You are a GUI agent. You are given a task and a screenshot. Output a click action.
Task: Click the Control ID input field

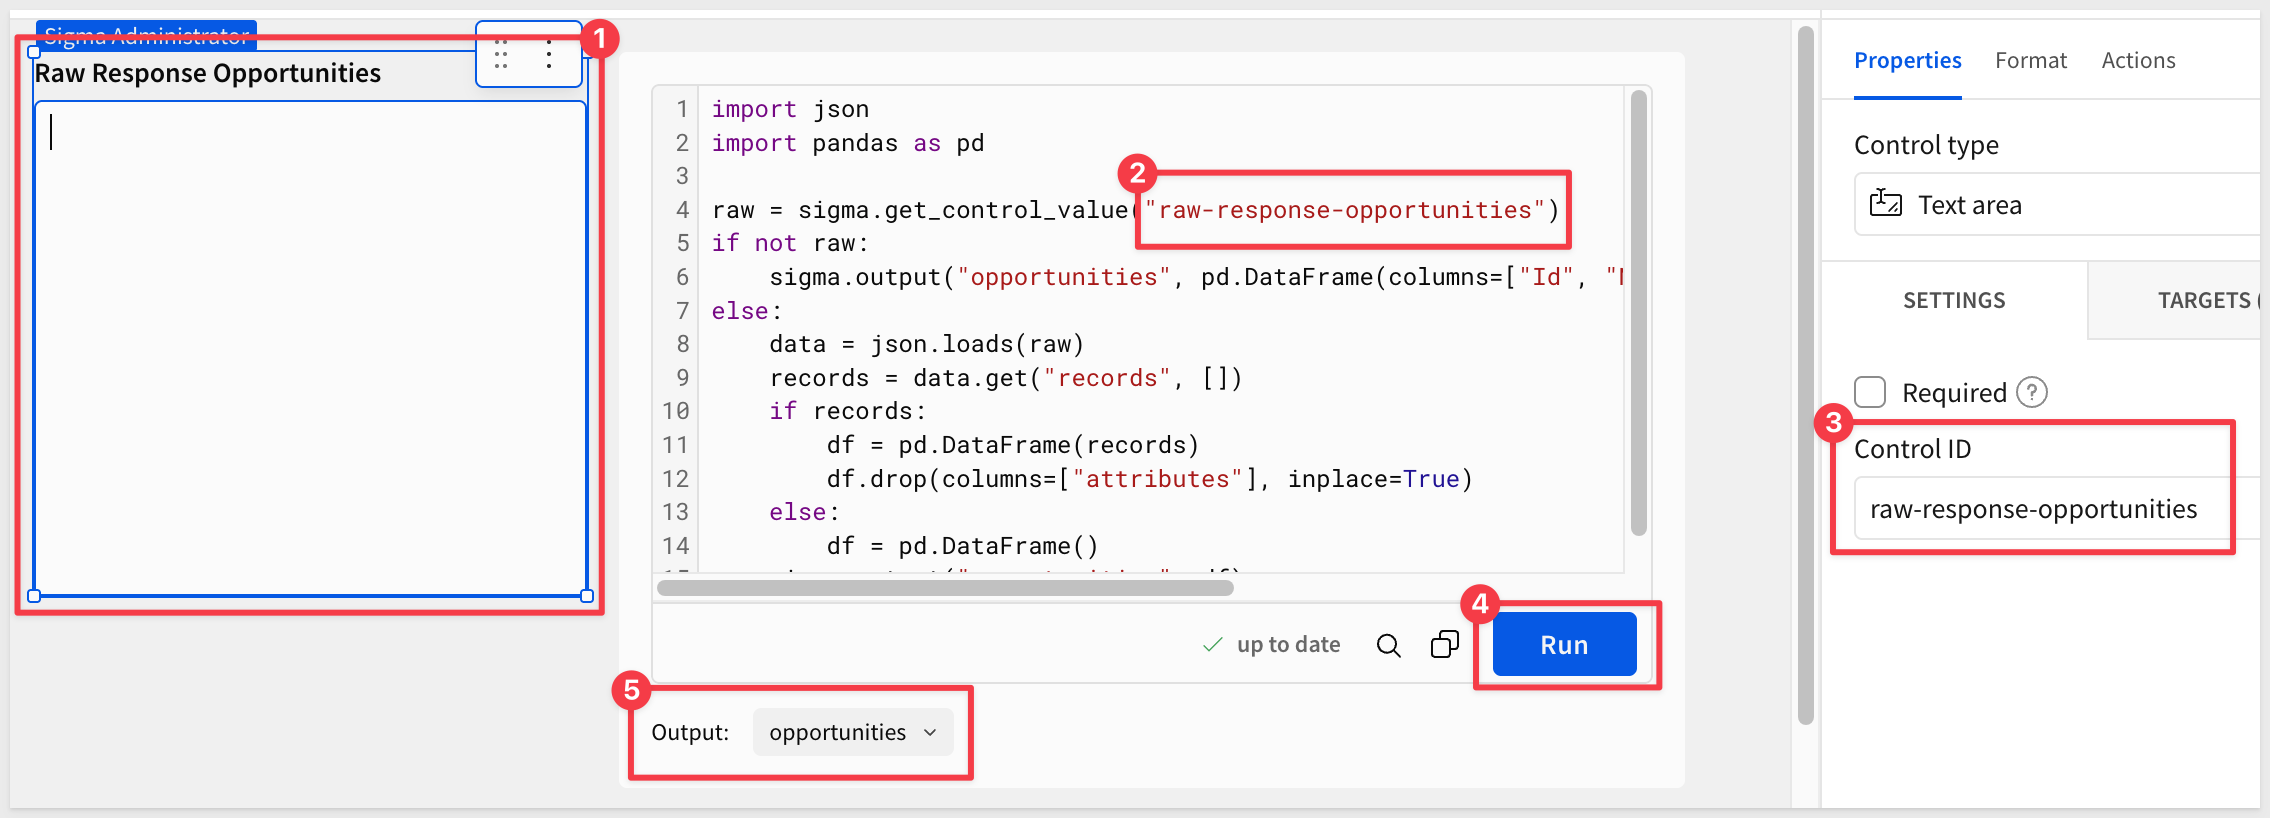pos(2040,509)
